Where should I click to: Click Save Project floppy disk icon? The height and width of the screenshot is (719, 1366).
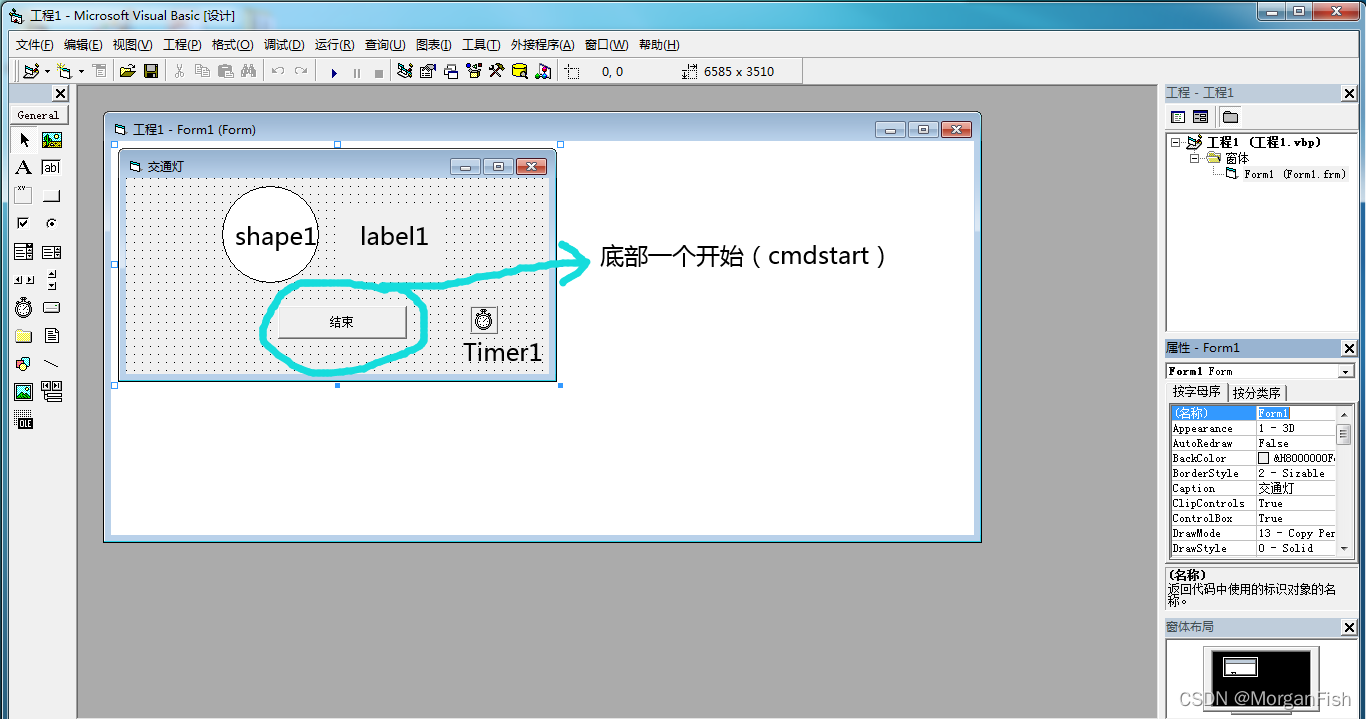pyautogui.click(x=151, y=71)
